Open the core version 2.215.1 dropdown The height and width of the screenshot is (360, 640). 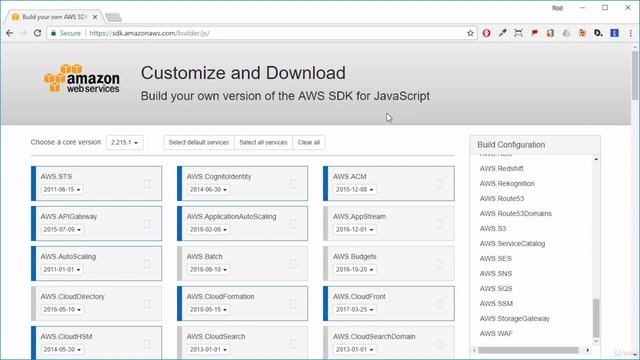pos(124,142)
